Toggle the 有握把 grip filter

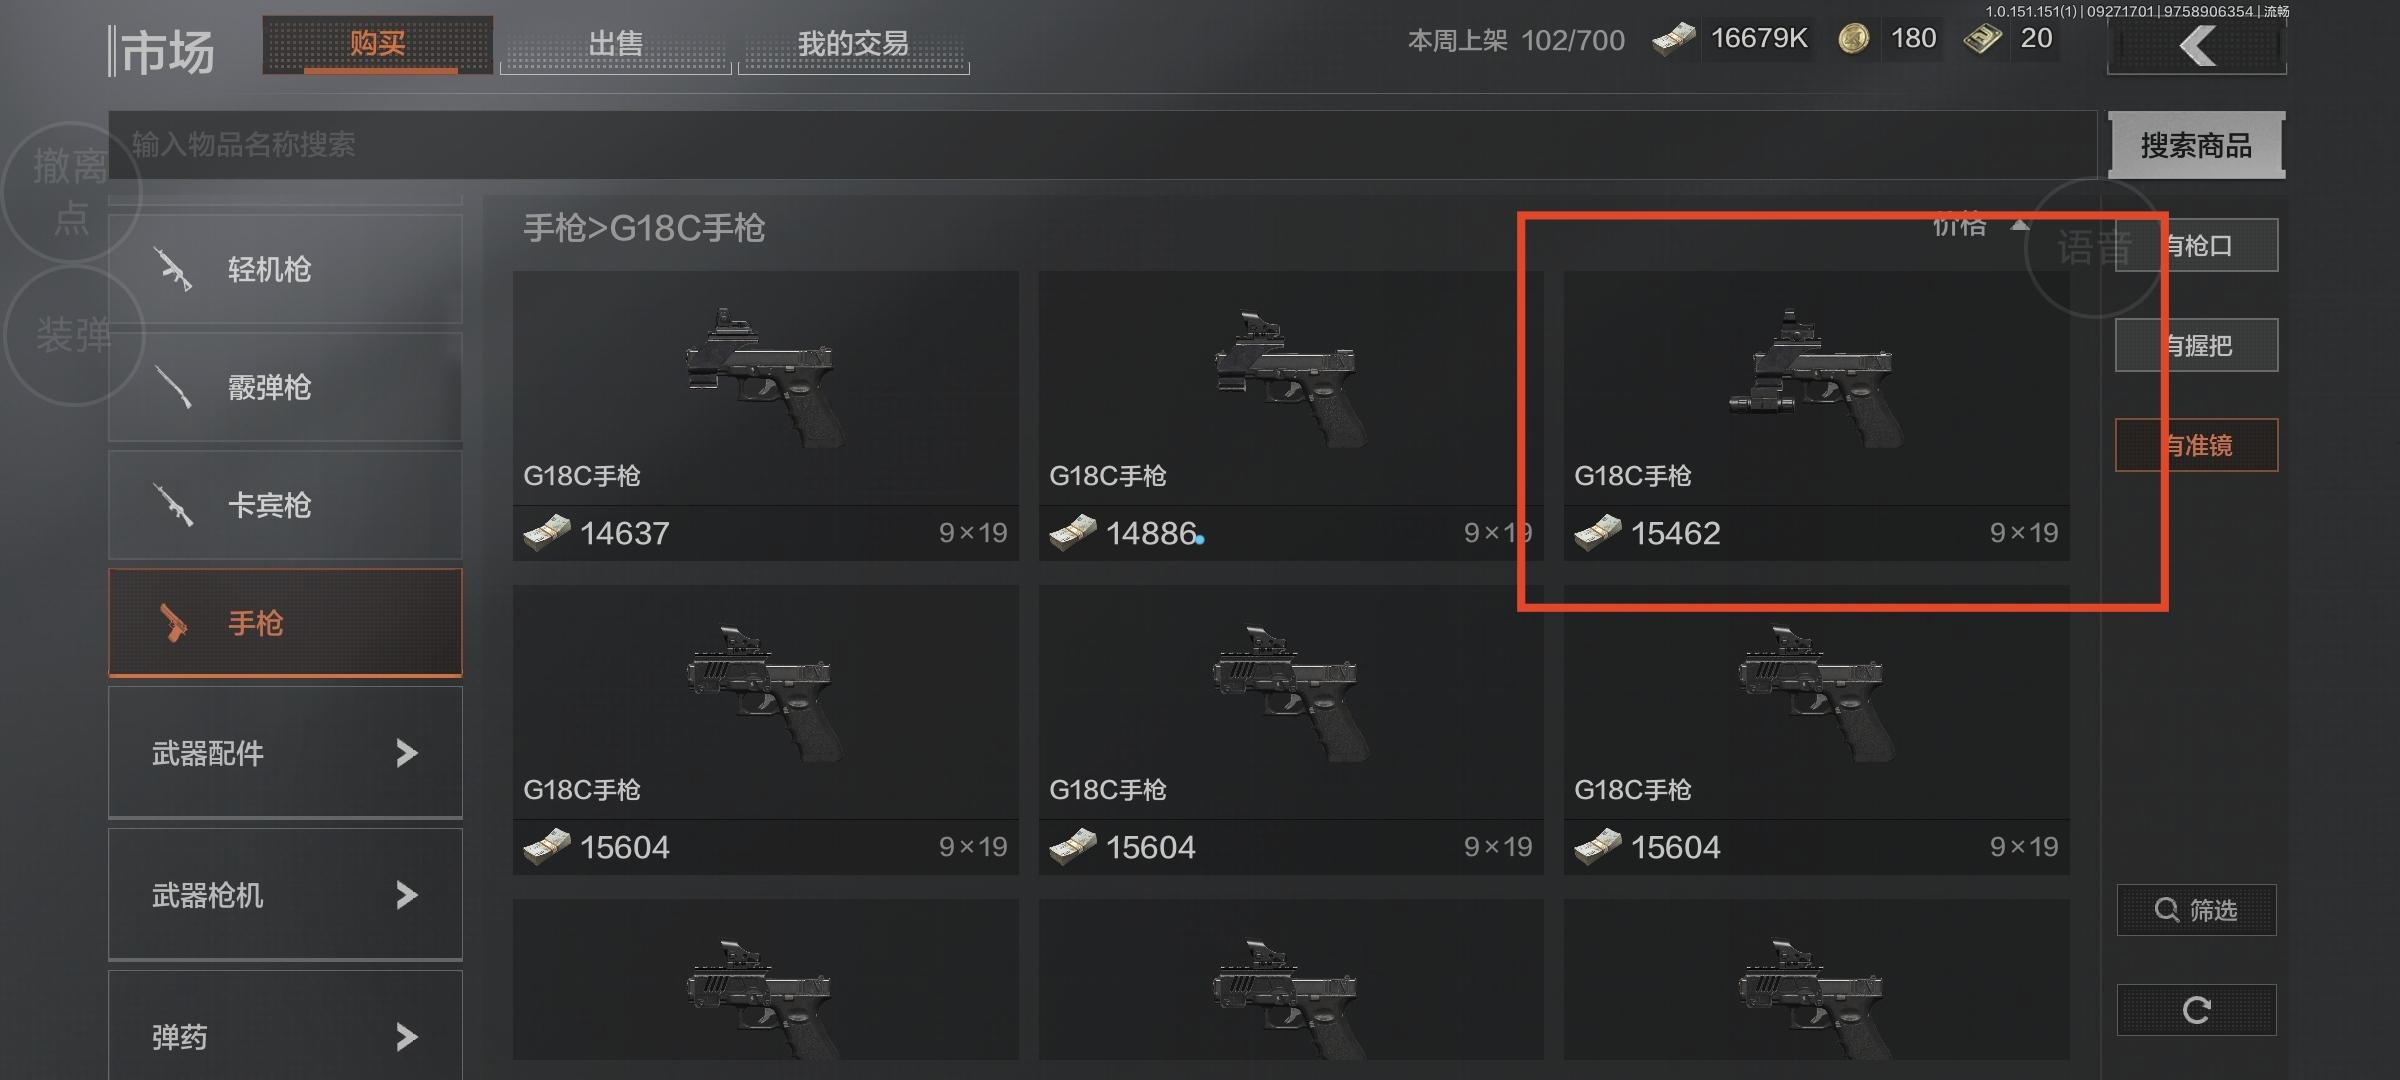click(2196, 345)
